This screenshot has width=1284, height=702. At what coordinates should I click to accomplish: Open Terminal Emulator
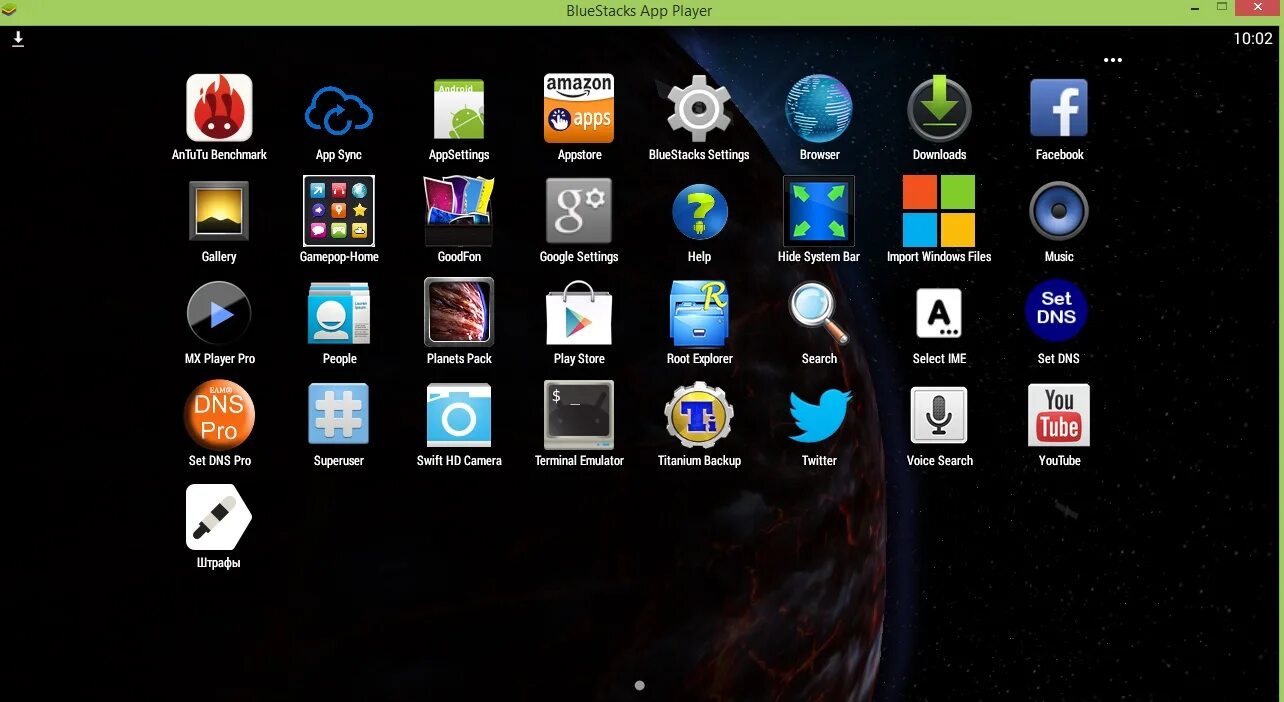point(579,415)
